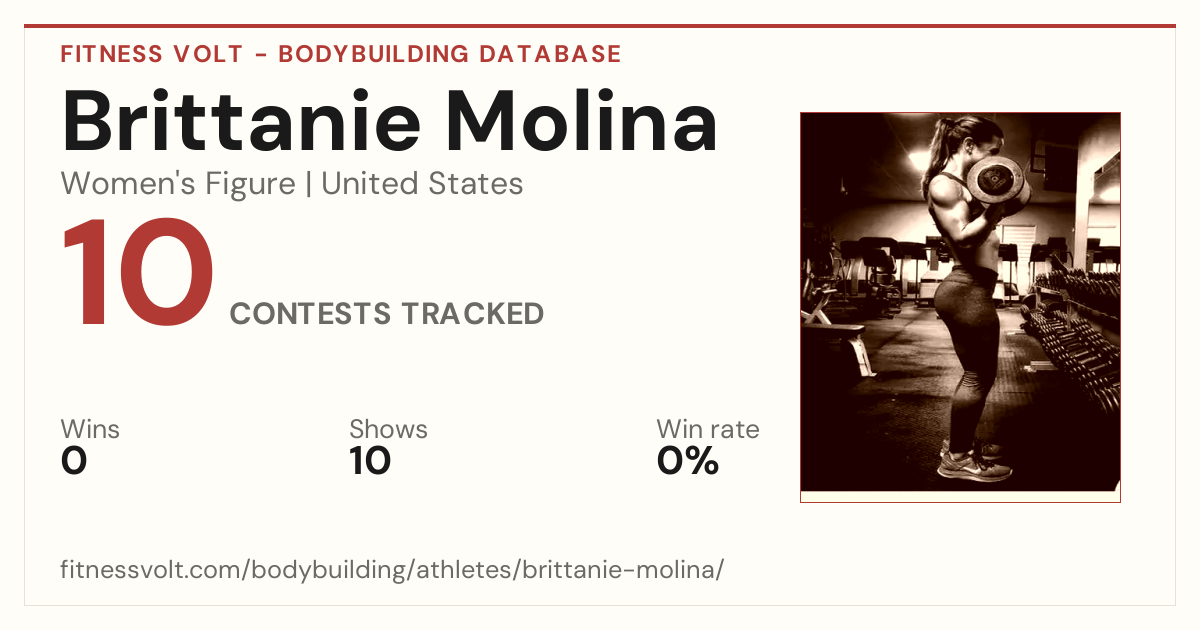Click the sneakers in the athlete photo
Image resolution: width=1200 pixels, height=630 pixels.
(973, 462)
